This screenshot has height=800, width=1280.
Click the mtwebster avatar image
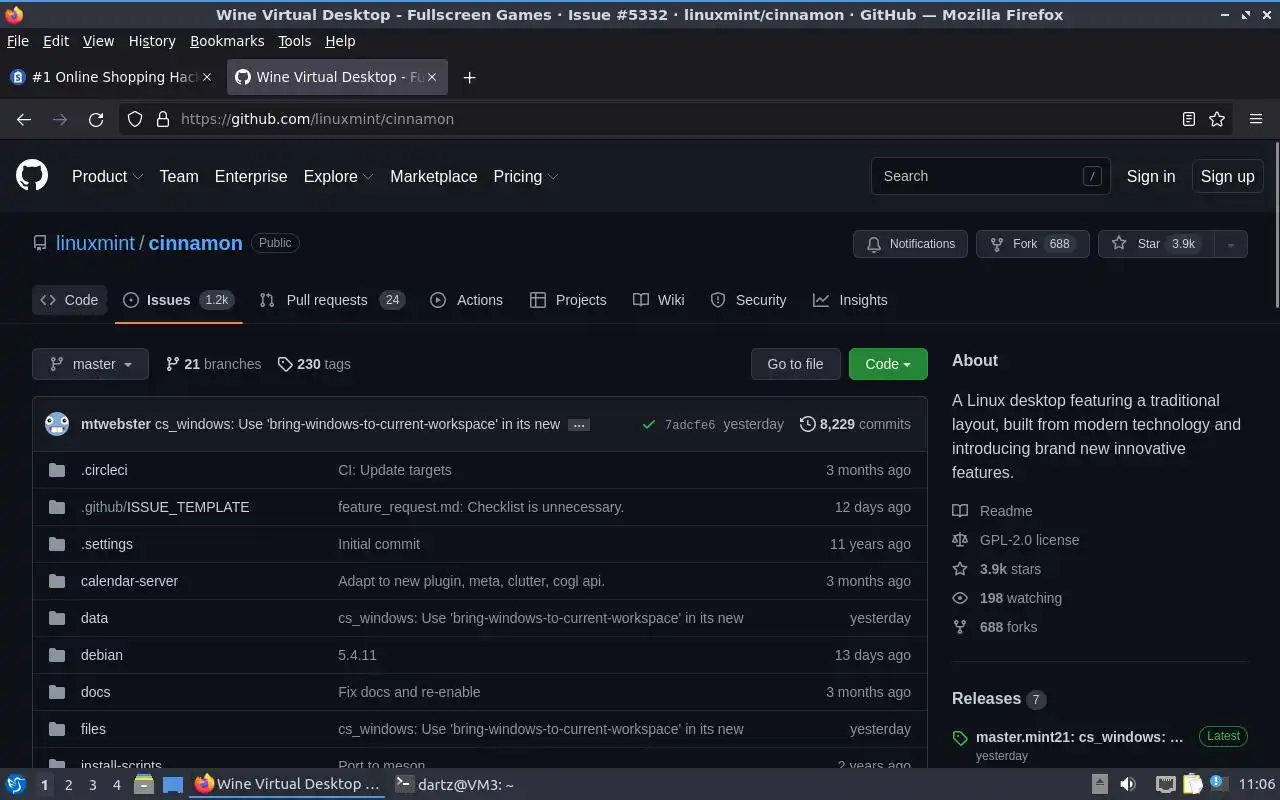57,424
